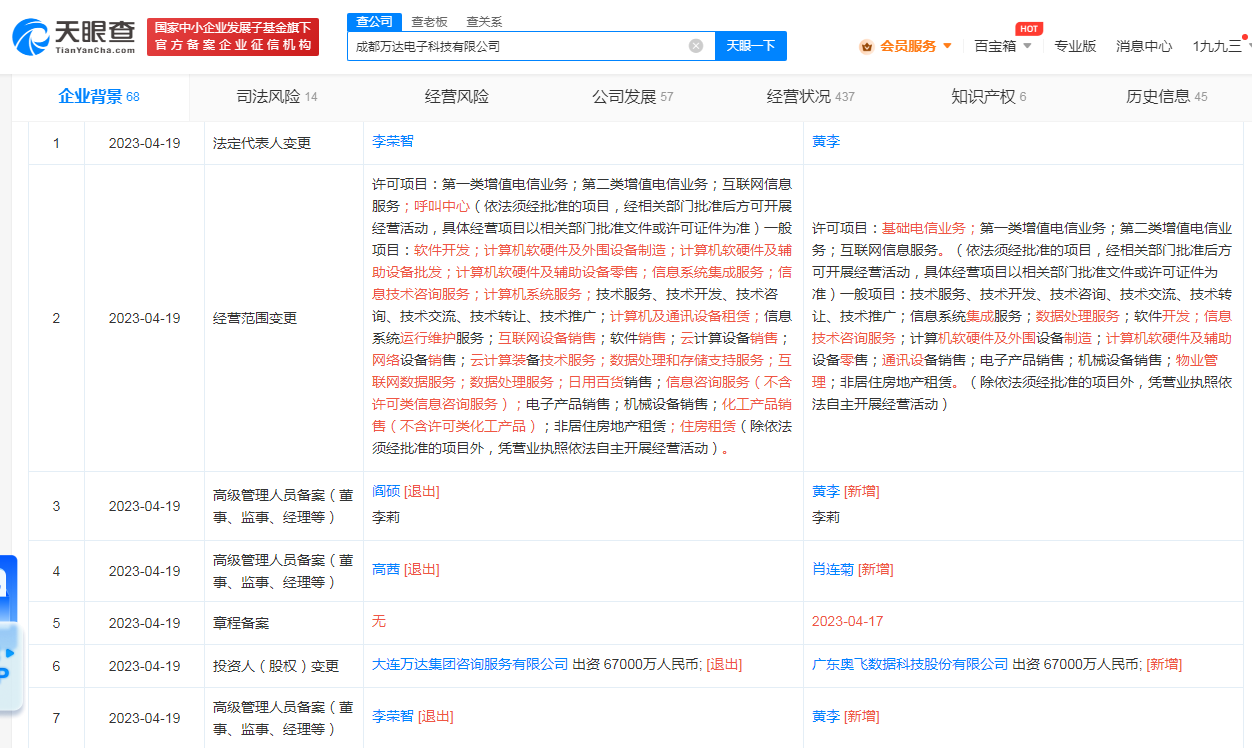
Task: Open 大连万达集团咨询服务有限公司 investor link
Action: (x=470, y=664)
